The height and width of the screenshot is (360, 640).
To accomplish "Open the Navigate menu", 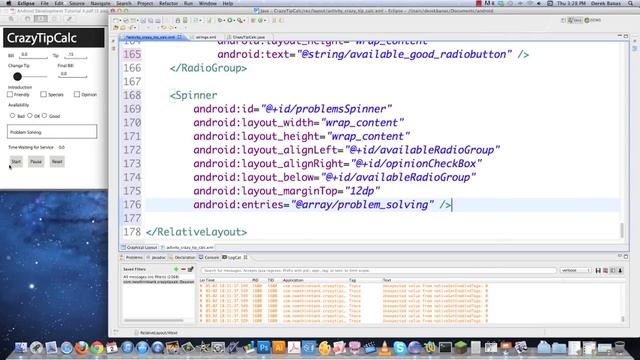I will 100,3.
